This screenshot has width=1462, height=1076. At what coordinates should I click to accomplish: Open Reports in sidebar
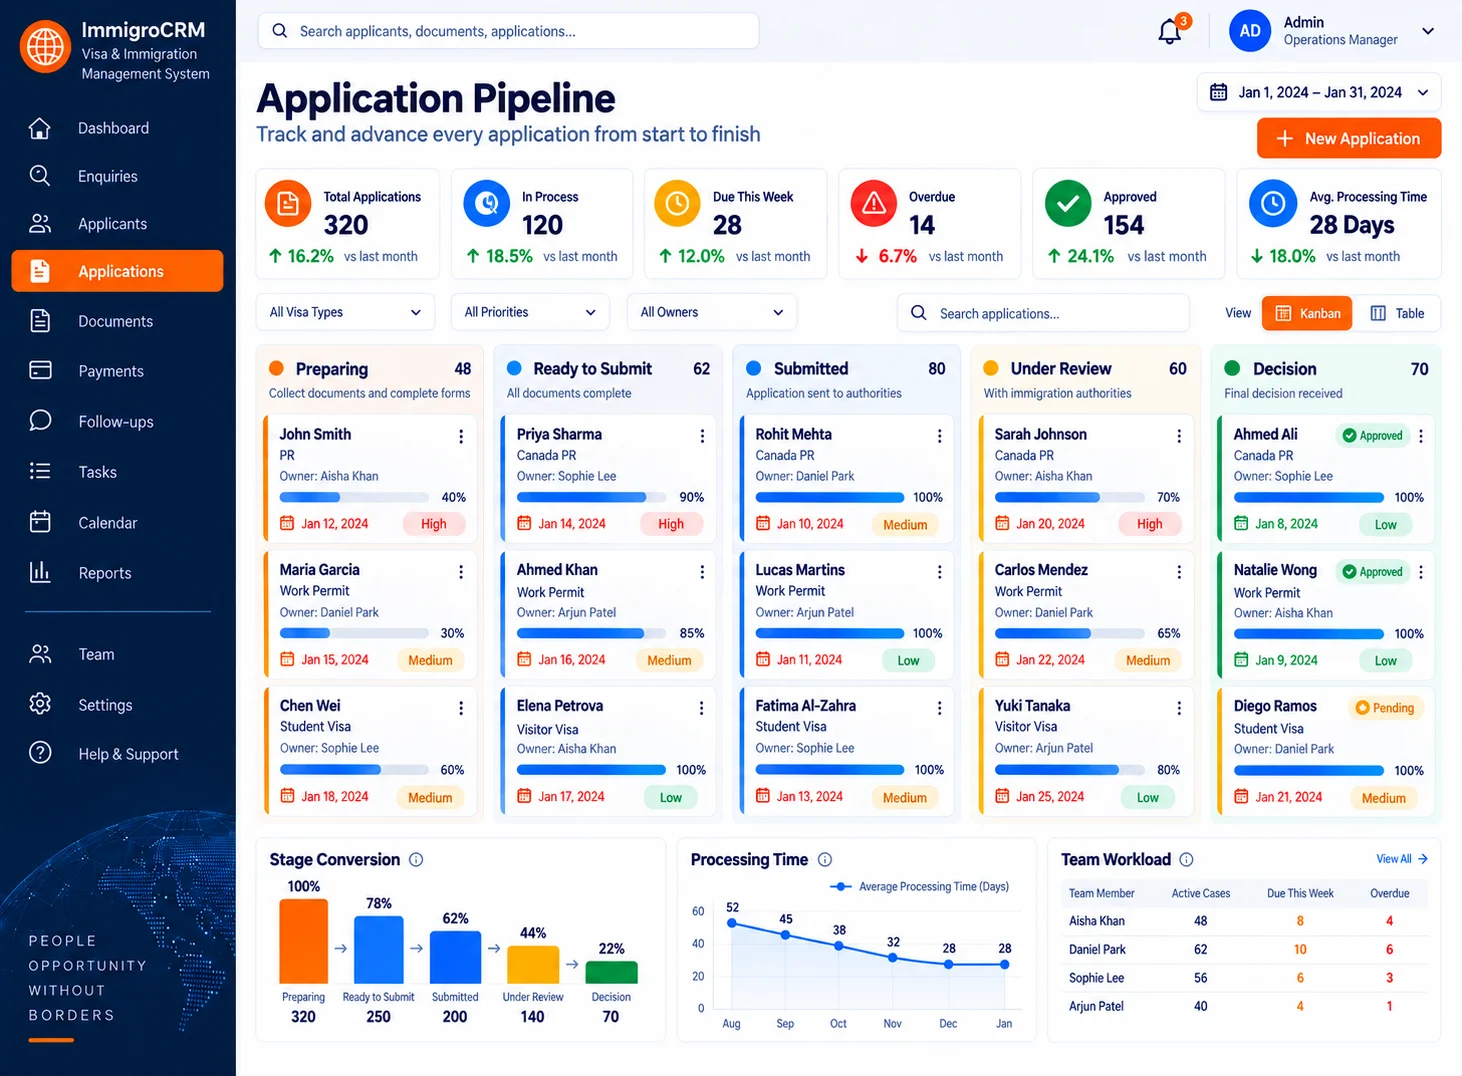click(117, 573)
